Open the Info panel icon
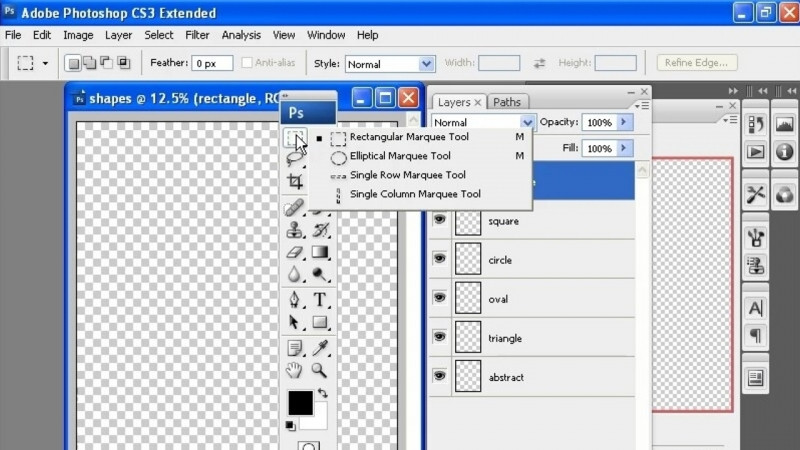Image resolution: width=800 pixels, height=450 pixels. pyautogui.click(x=785, y=152)
